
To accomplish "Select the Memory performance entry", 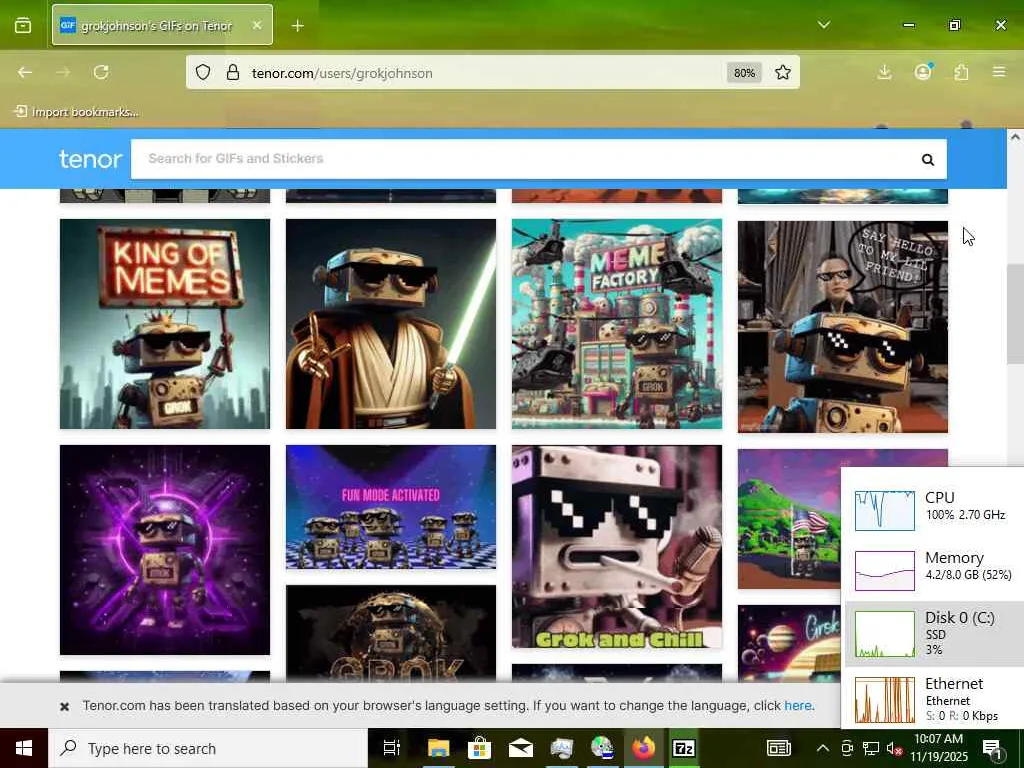I will 934,569.
